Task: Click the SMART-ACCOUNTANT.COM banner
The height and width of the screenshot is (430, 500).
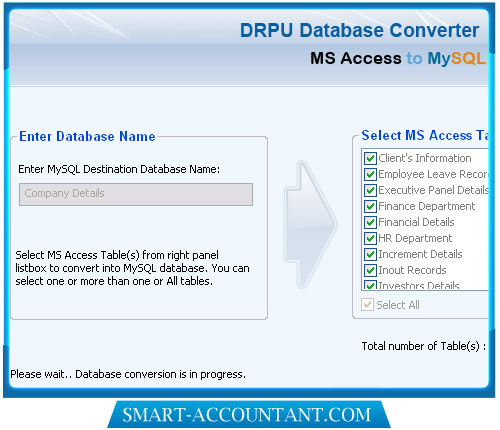Action: [249, 415]
